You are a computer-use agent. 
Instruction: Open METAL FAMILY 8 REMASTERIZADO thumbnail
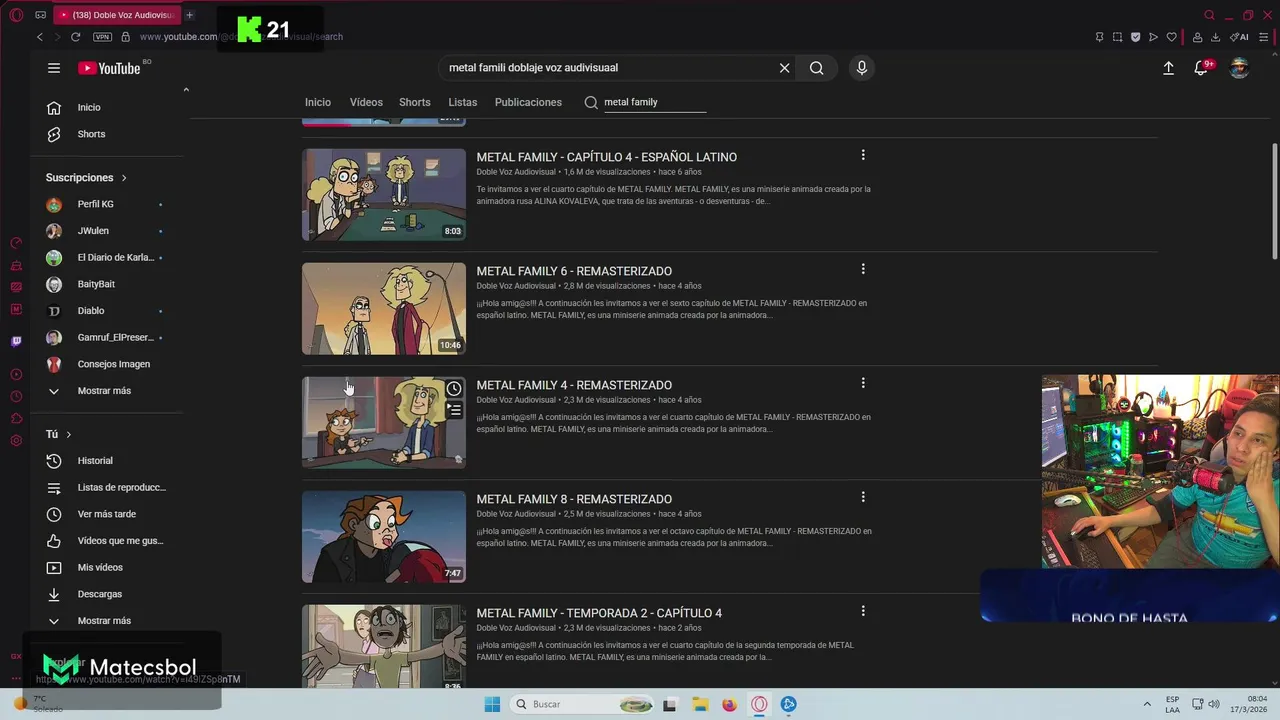click(x=384, y=537)
